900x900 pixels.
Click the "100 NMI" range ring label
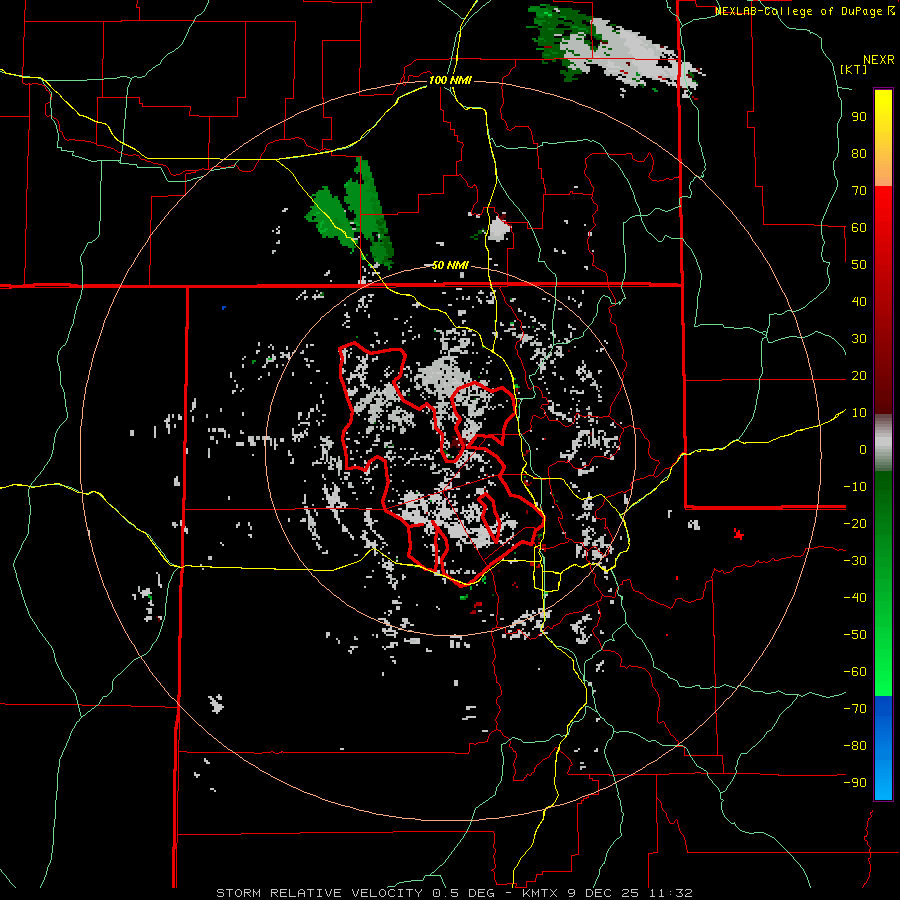coord(450,80)
